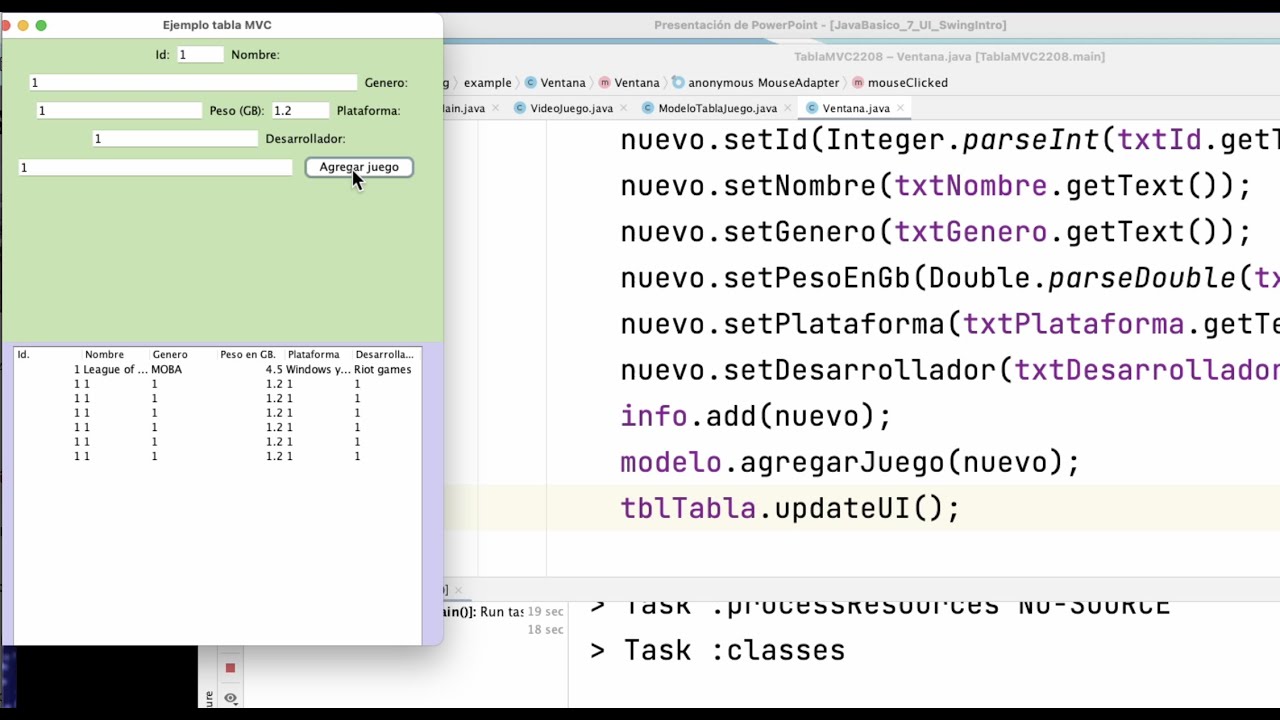1280x720 pixels.
Task: Click the Agregar juego button
Action: tap(359, 167)
